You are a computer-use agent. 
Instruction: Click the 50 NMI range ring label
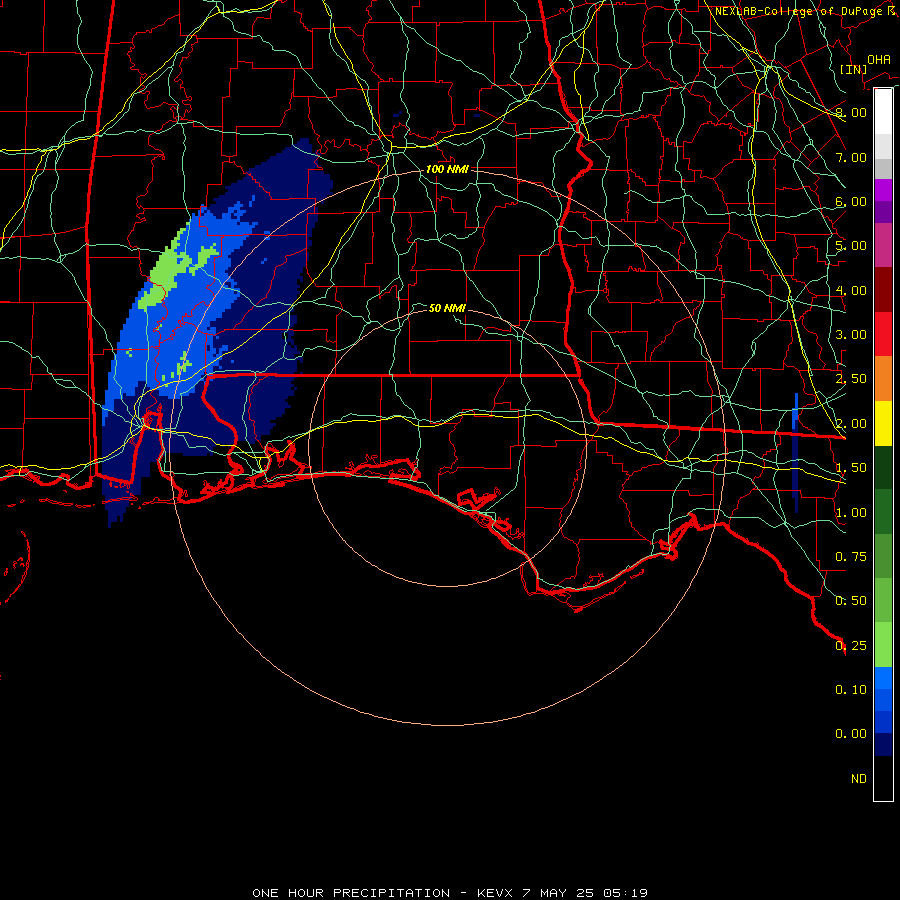point(447,308)
